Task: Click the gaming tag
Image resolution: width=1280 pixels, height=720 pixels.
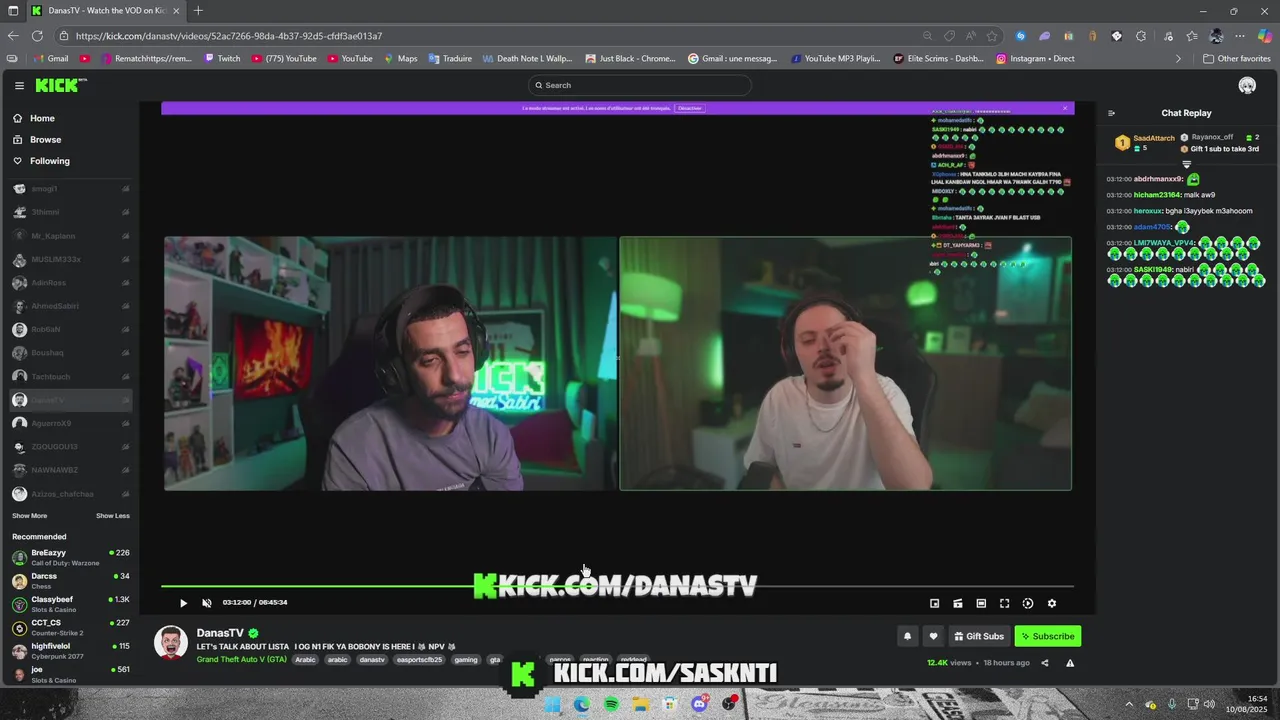Action: point(466,660)
